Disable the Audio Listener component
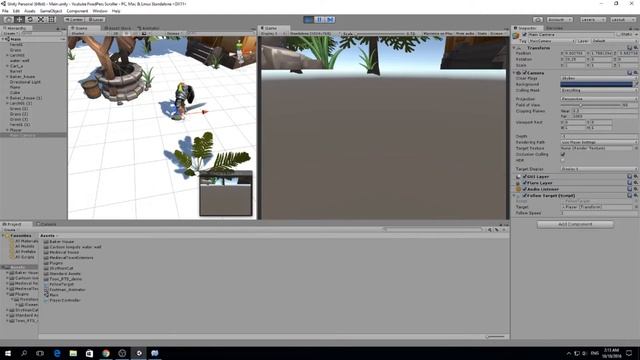The height and width of the screenshot is (360, 640). [525, 189]
